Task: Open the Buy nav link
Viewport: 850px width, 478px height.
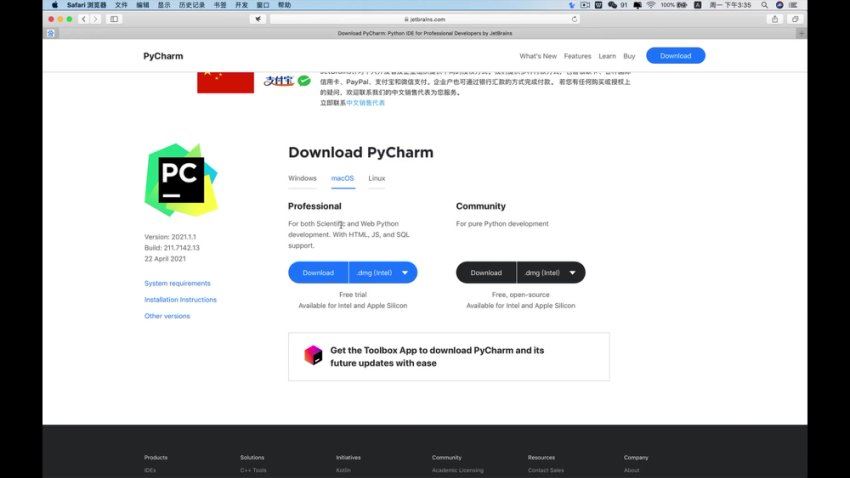Action: [x=629, y=56]
